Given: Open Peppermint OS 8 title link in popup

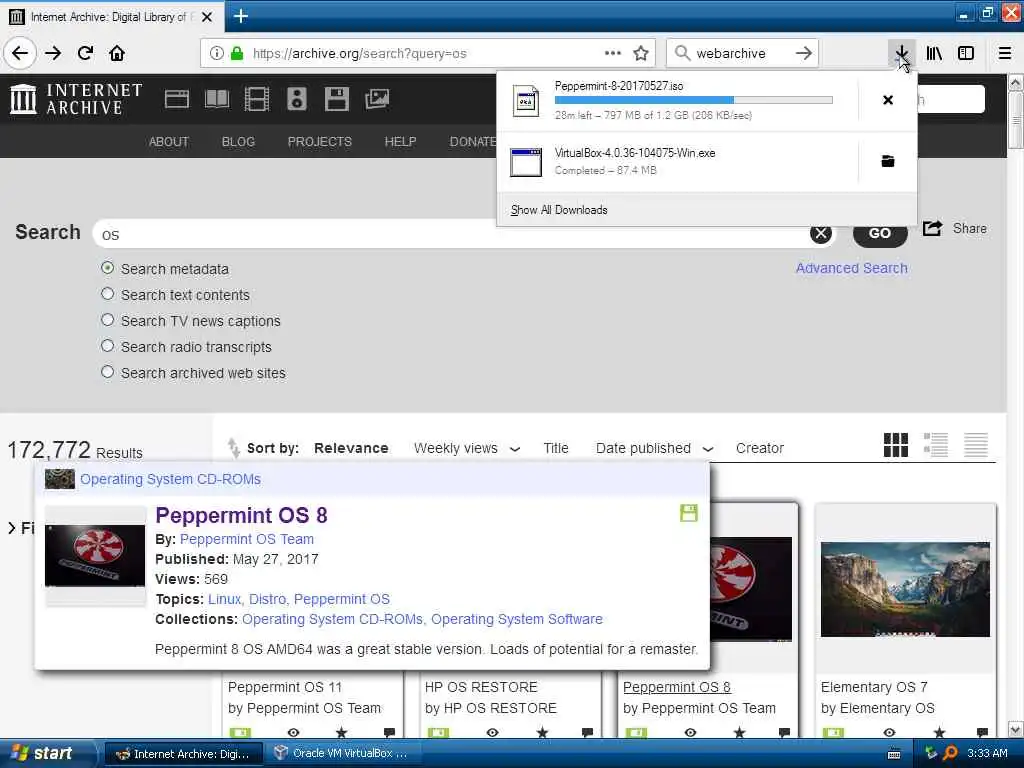Looking at the screenshot, I should [241, 515].
